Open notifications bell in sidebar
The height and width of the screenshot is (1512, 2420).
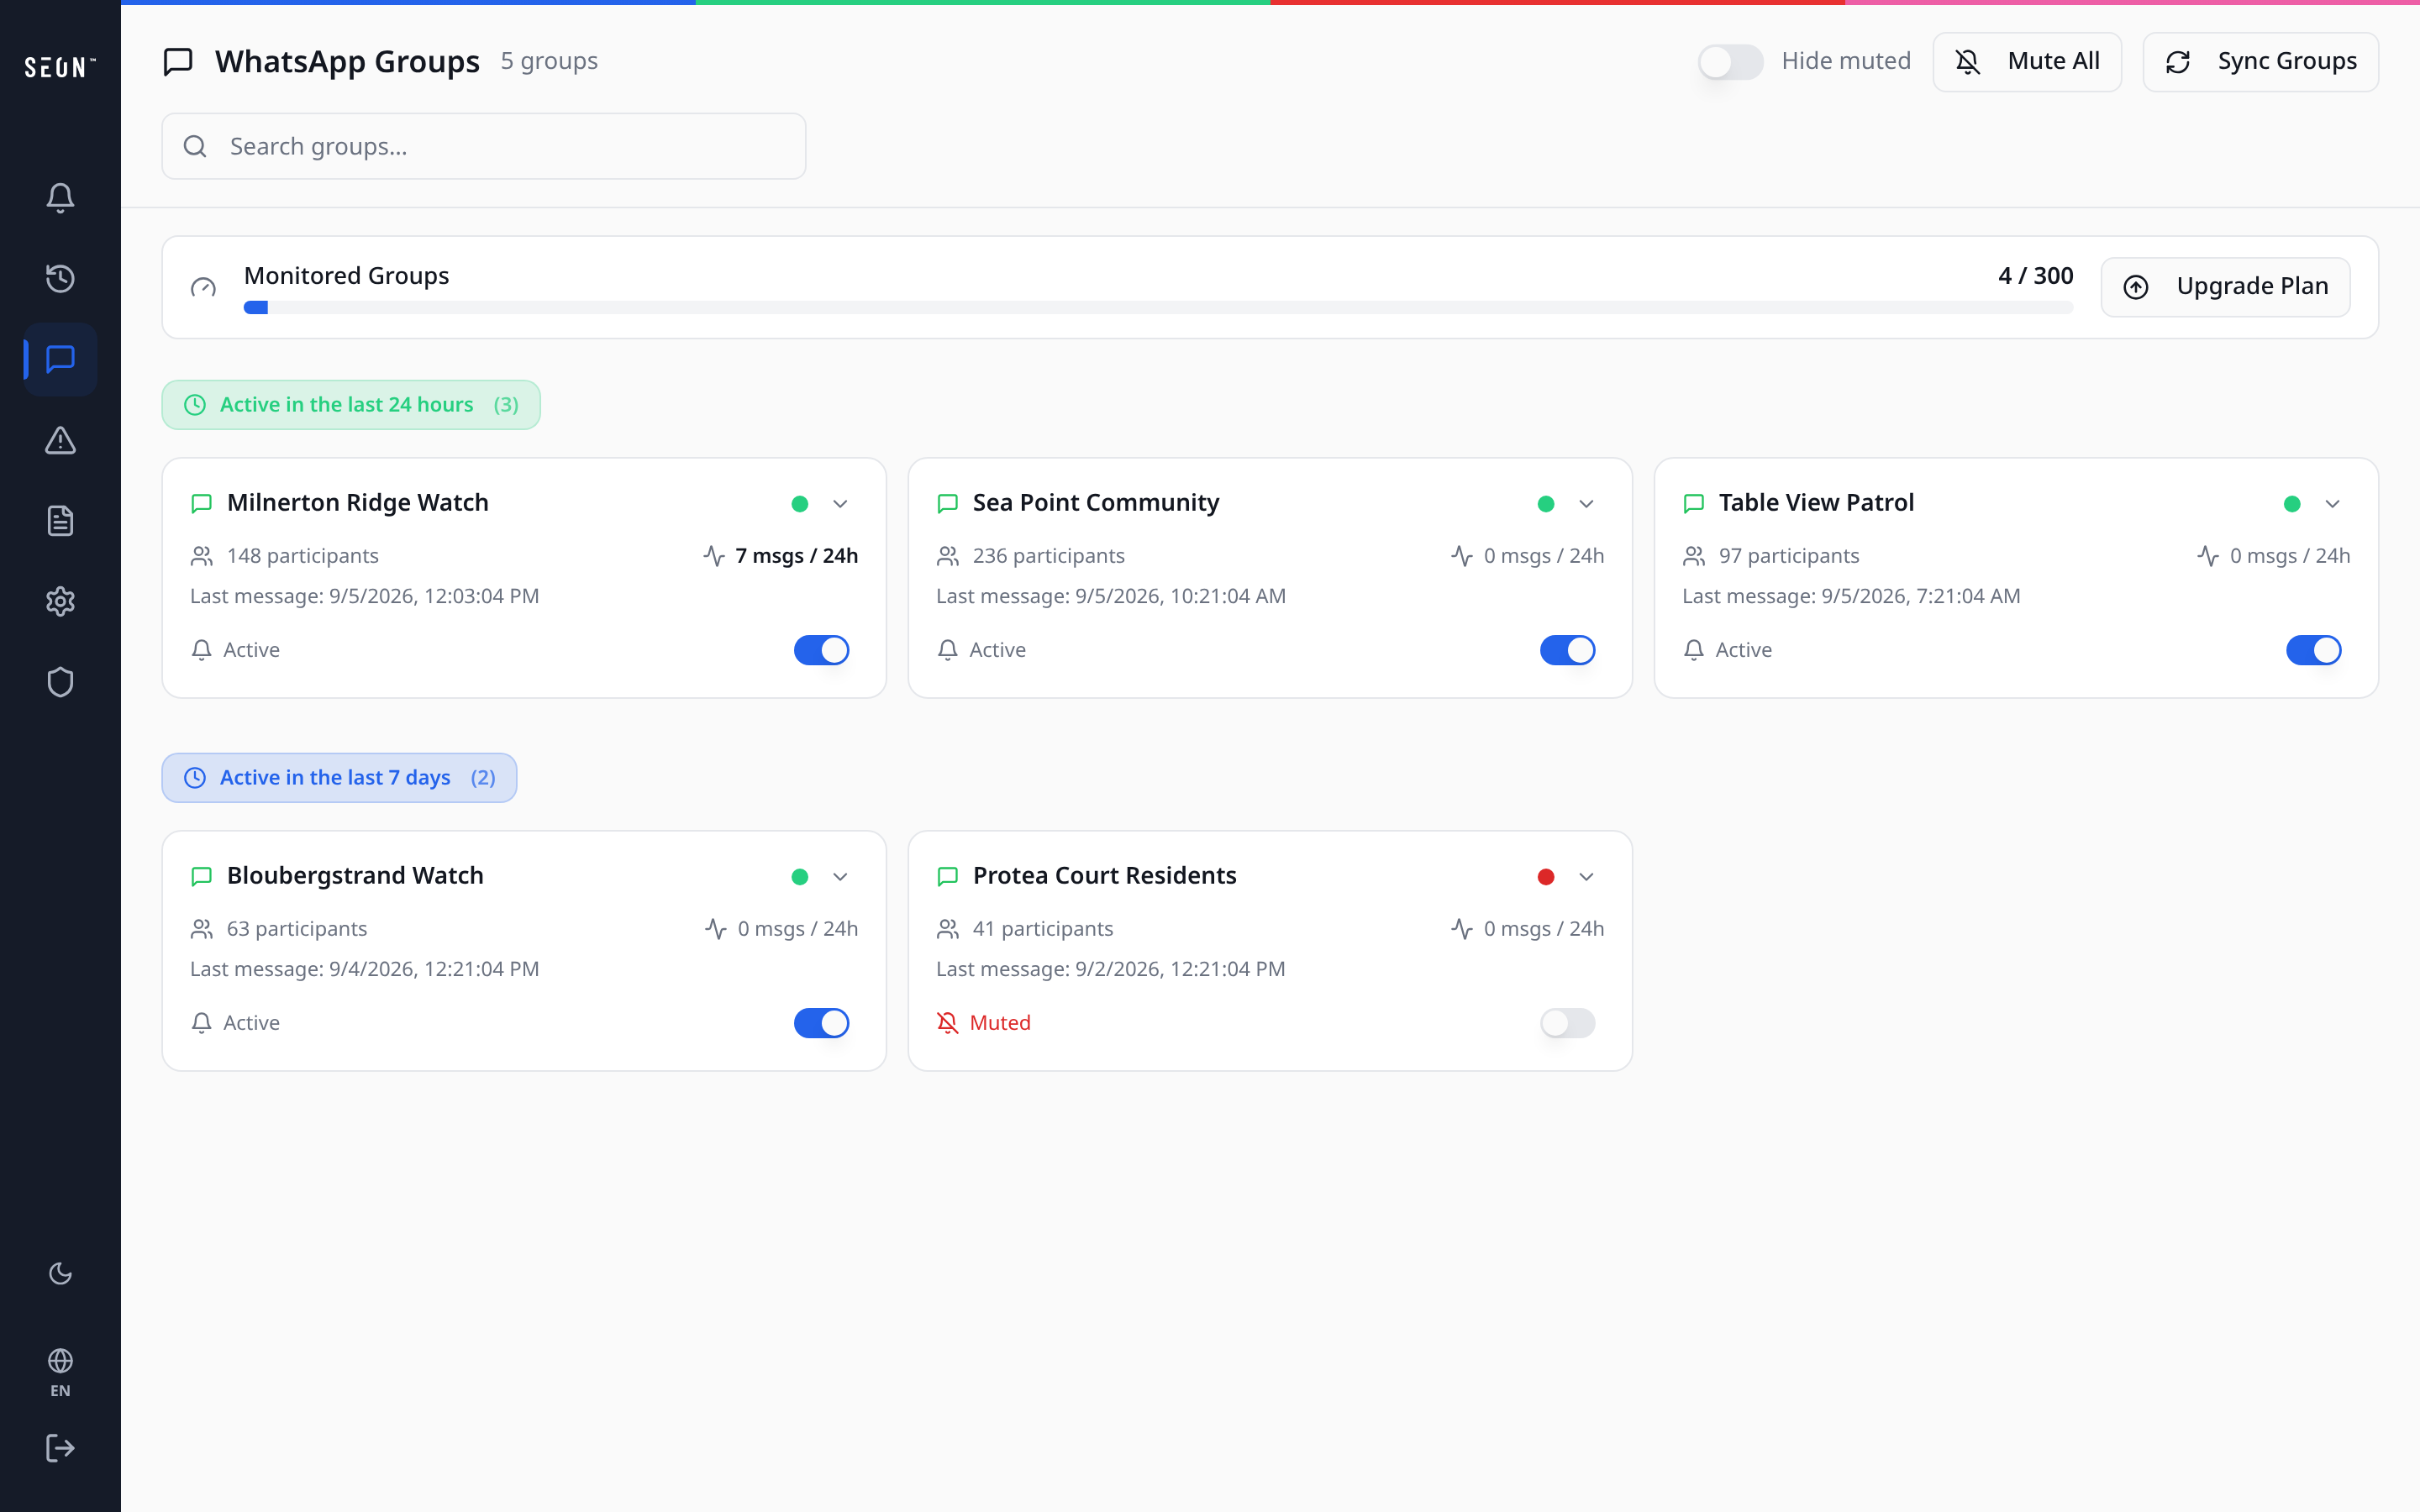tap(60, 197)
